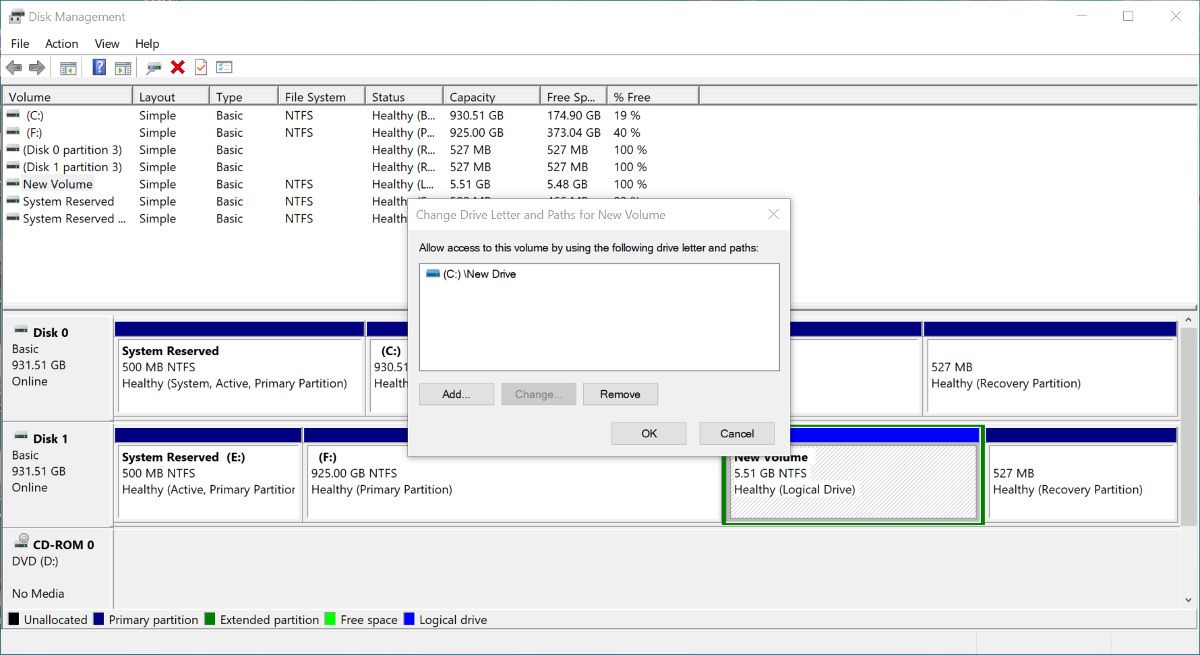Select the New Volume 5.51 GB logical drive block
Image resolution: width=1200 pixels, height=655 pixels.
click(x=853, y=480)
